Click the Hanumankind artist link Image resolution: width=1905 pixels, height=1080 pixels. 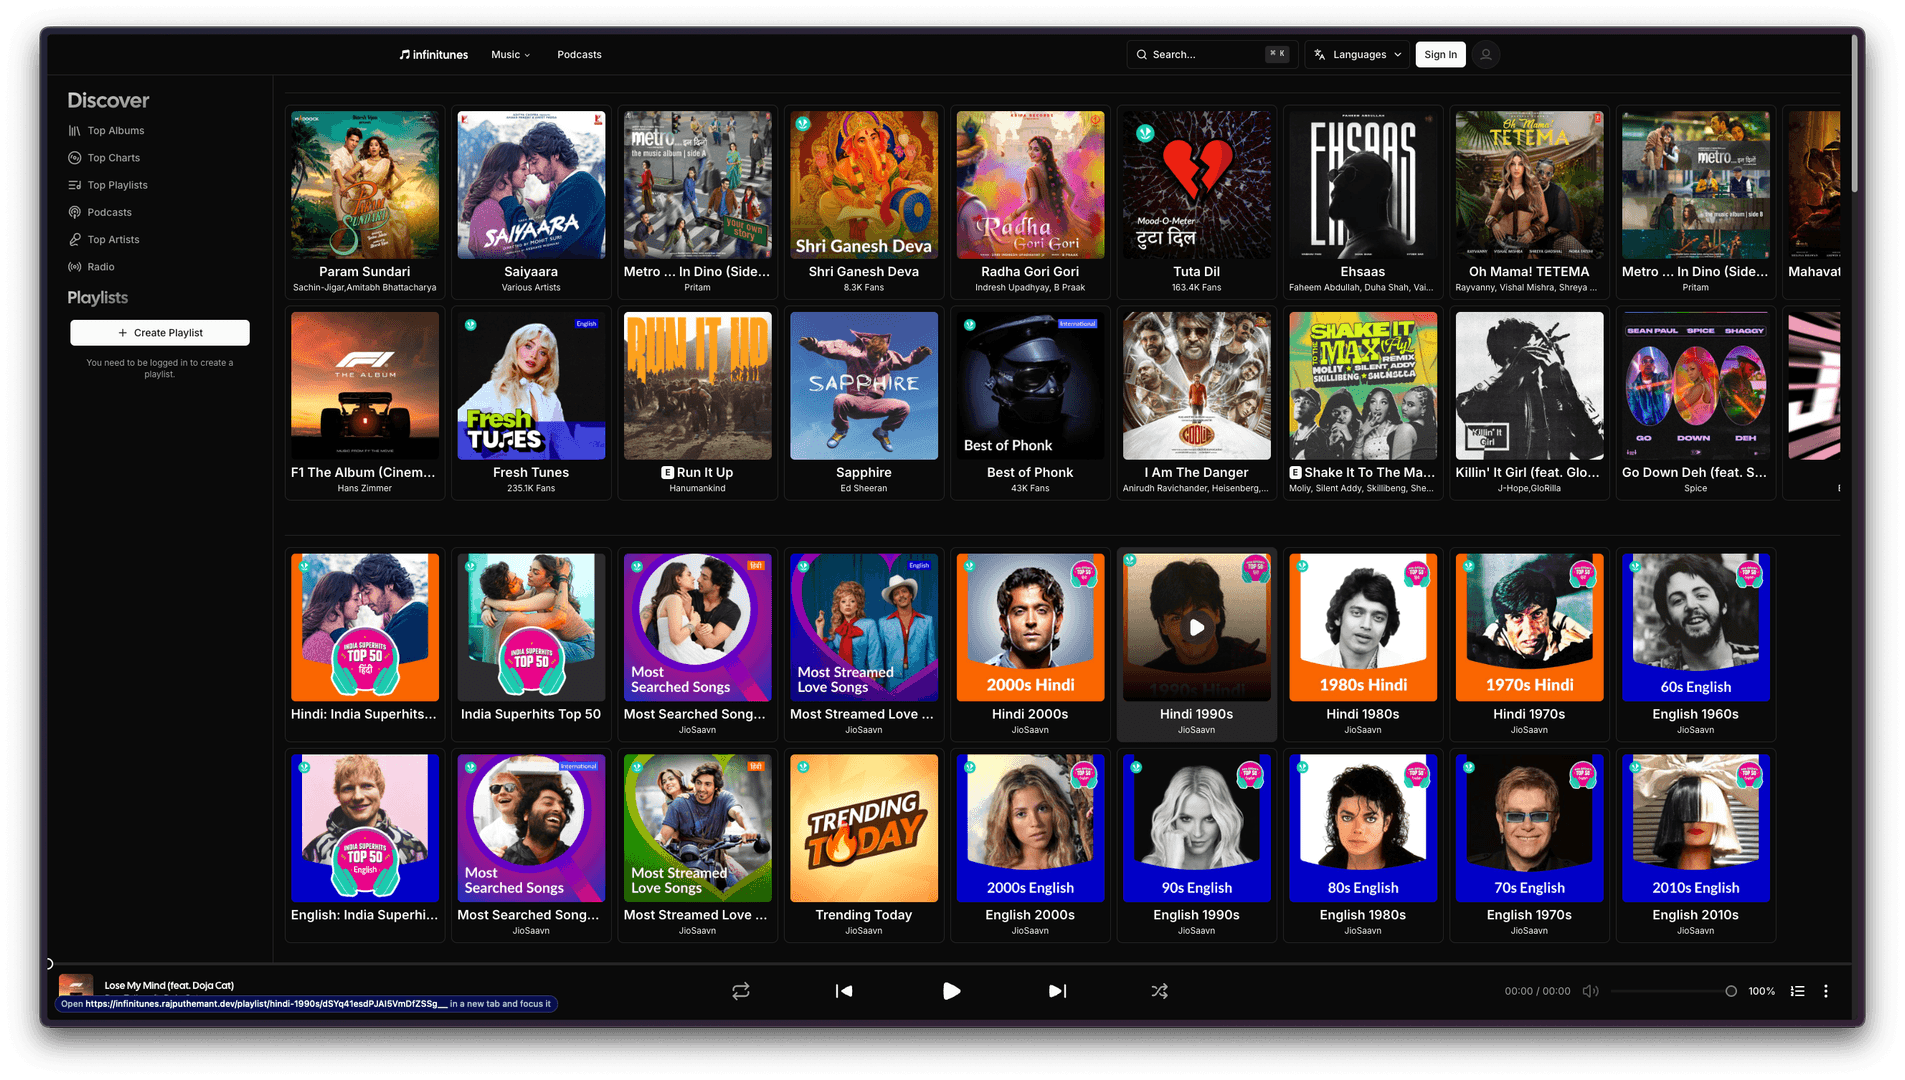[x=697, y=489]
